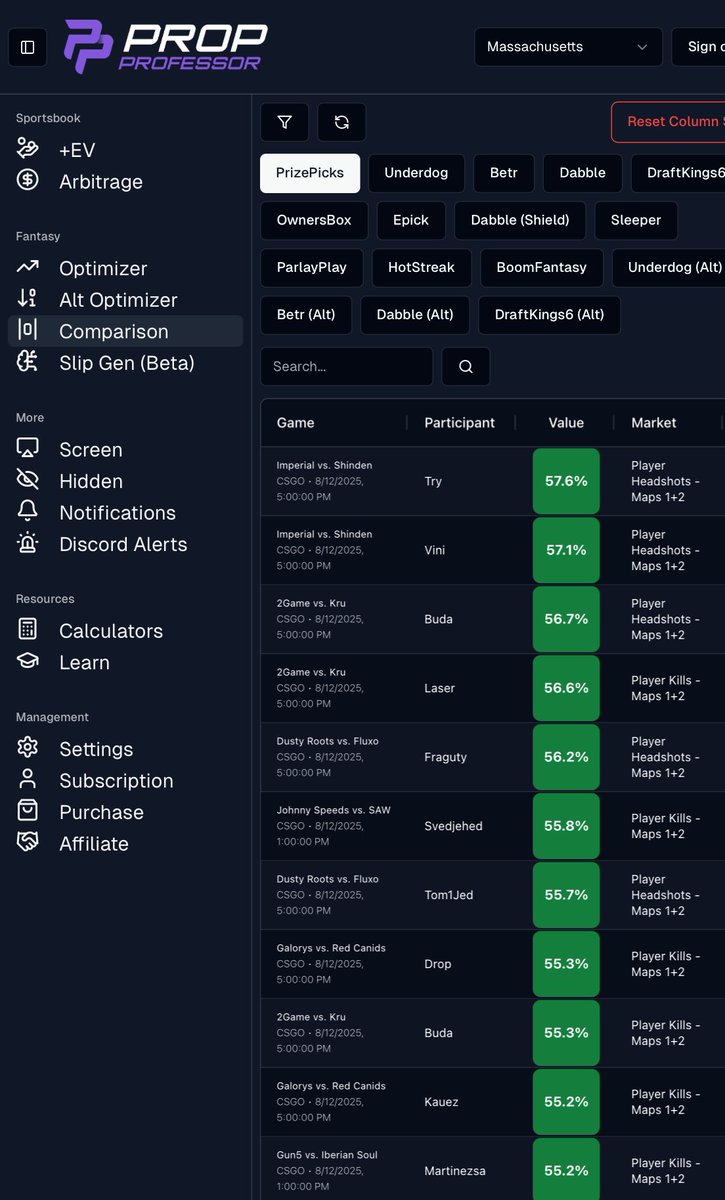This screenshot has height=1200, width=725.
Task: Open Optimizer trend icon
Action: click(x=28, y=267)
